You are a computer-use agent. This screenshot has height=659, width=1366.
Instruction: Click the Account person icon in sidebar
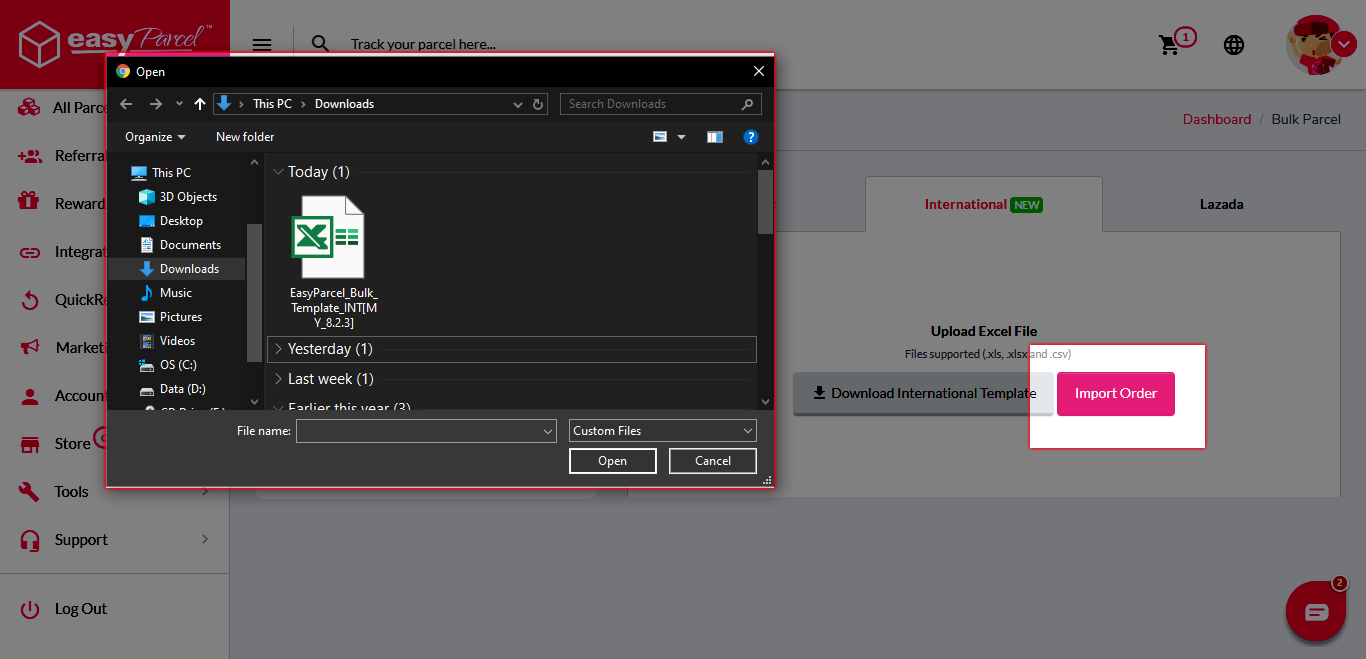pos(30,396)
